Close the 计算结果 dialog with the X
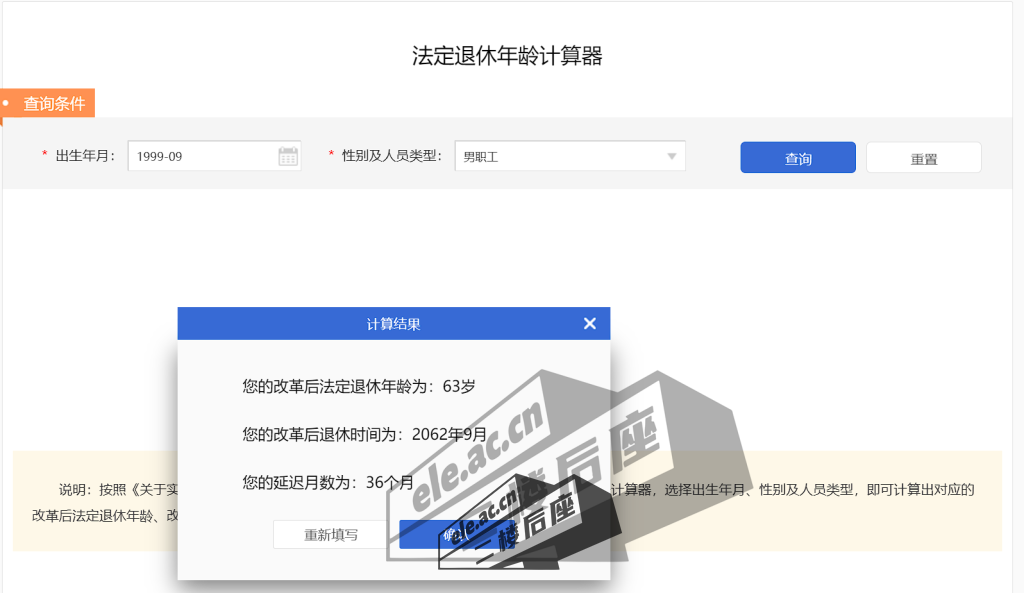This screenshot has height=593, width=1024. 589,323
